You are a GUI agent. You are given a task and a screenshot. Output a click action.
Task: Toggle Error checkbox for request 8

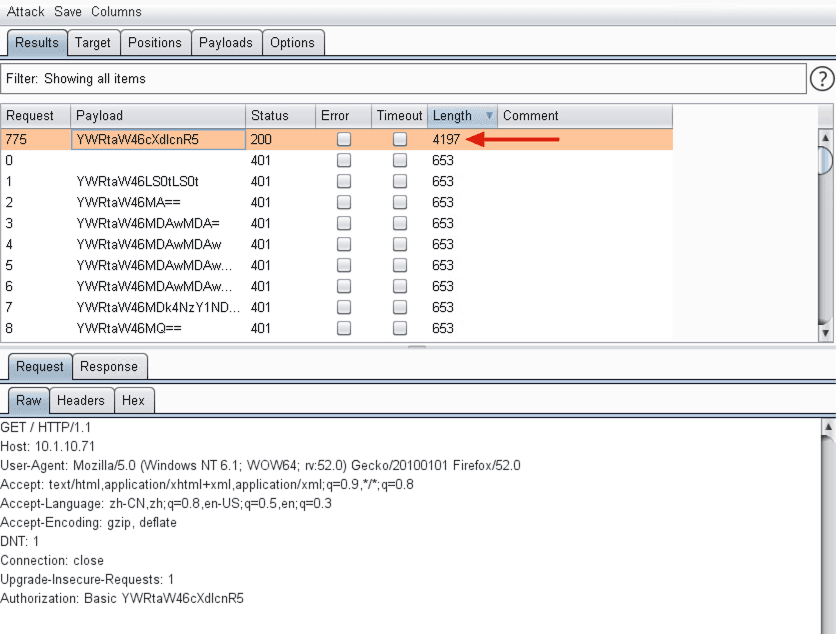[x=344, y=328]
